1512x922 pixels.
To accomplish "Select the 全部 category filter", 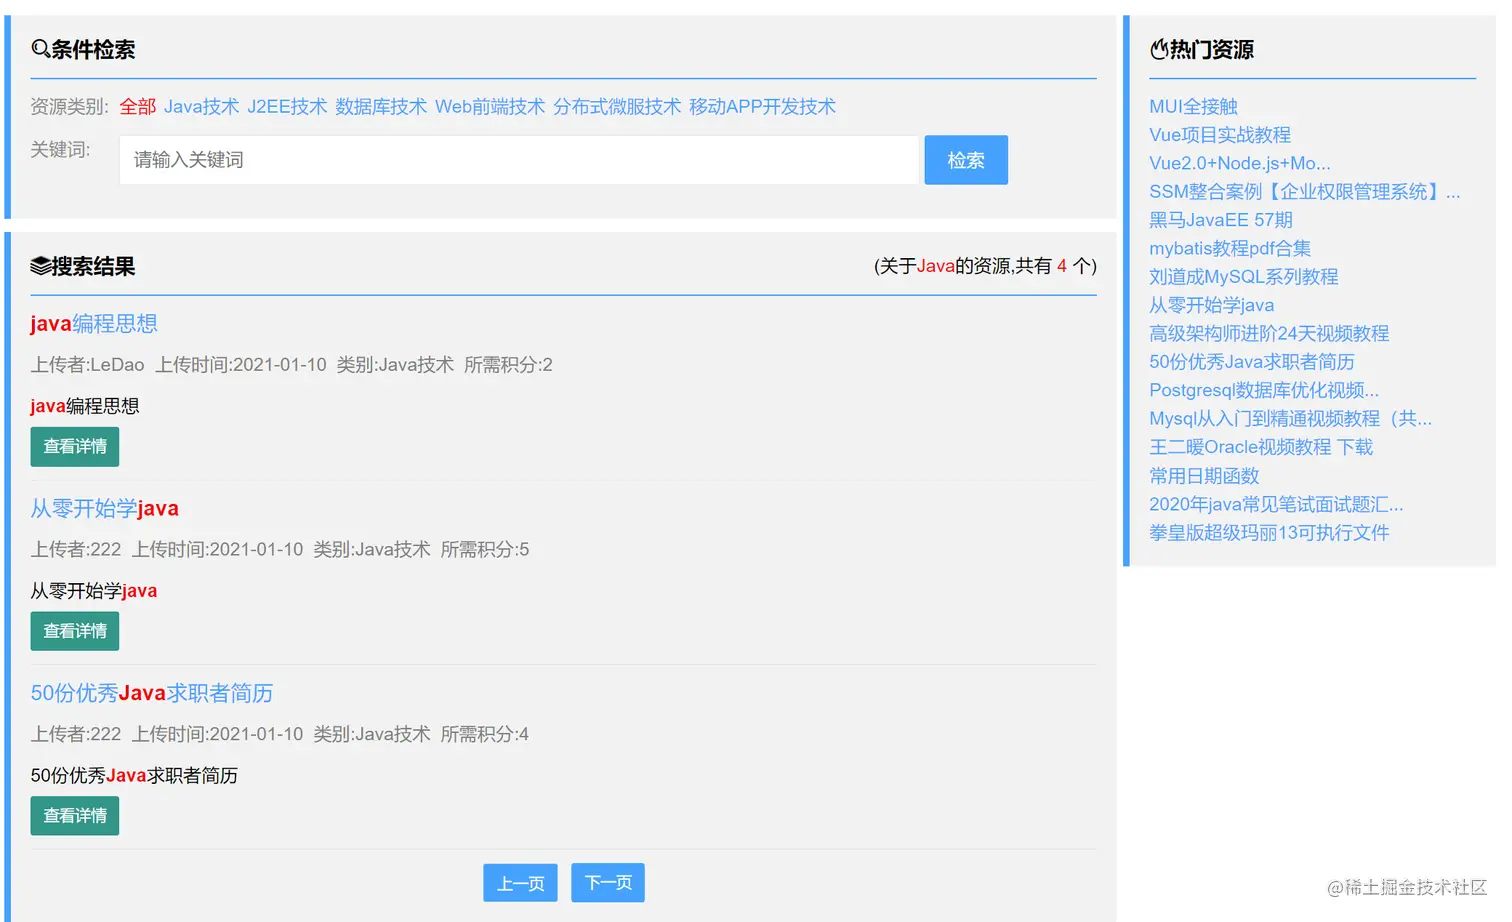I will (x=138, y=107).
